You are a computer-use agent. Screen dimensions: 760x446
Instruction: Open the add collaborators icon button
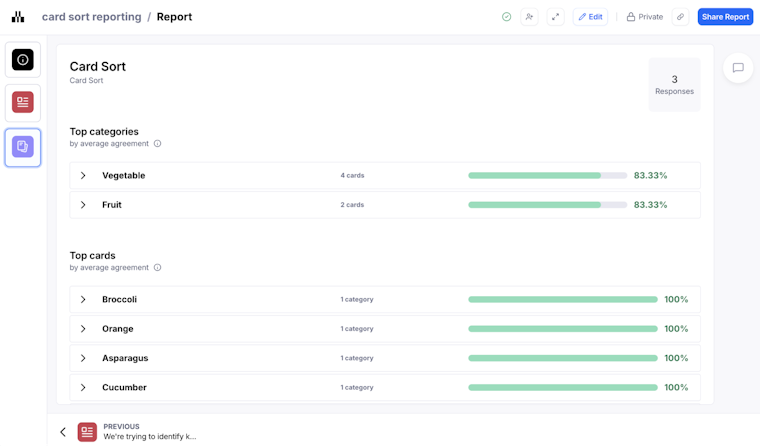[529, 17]
